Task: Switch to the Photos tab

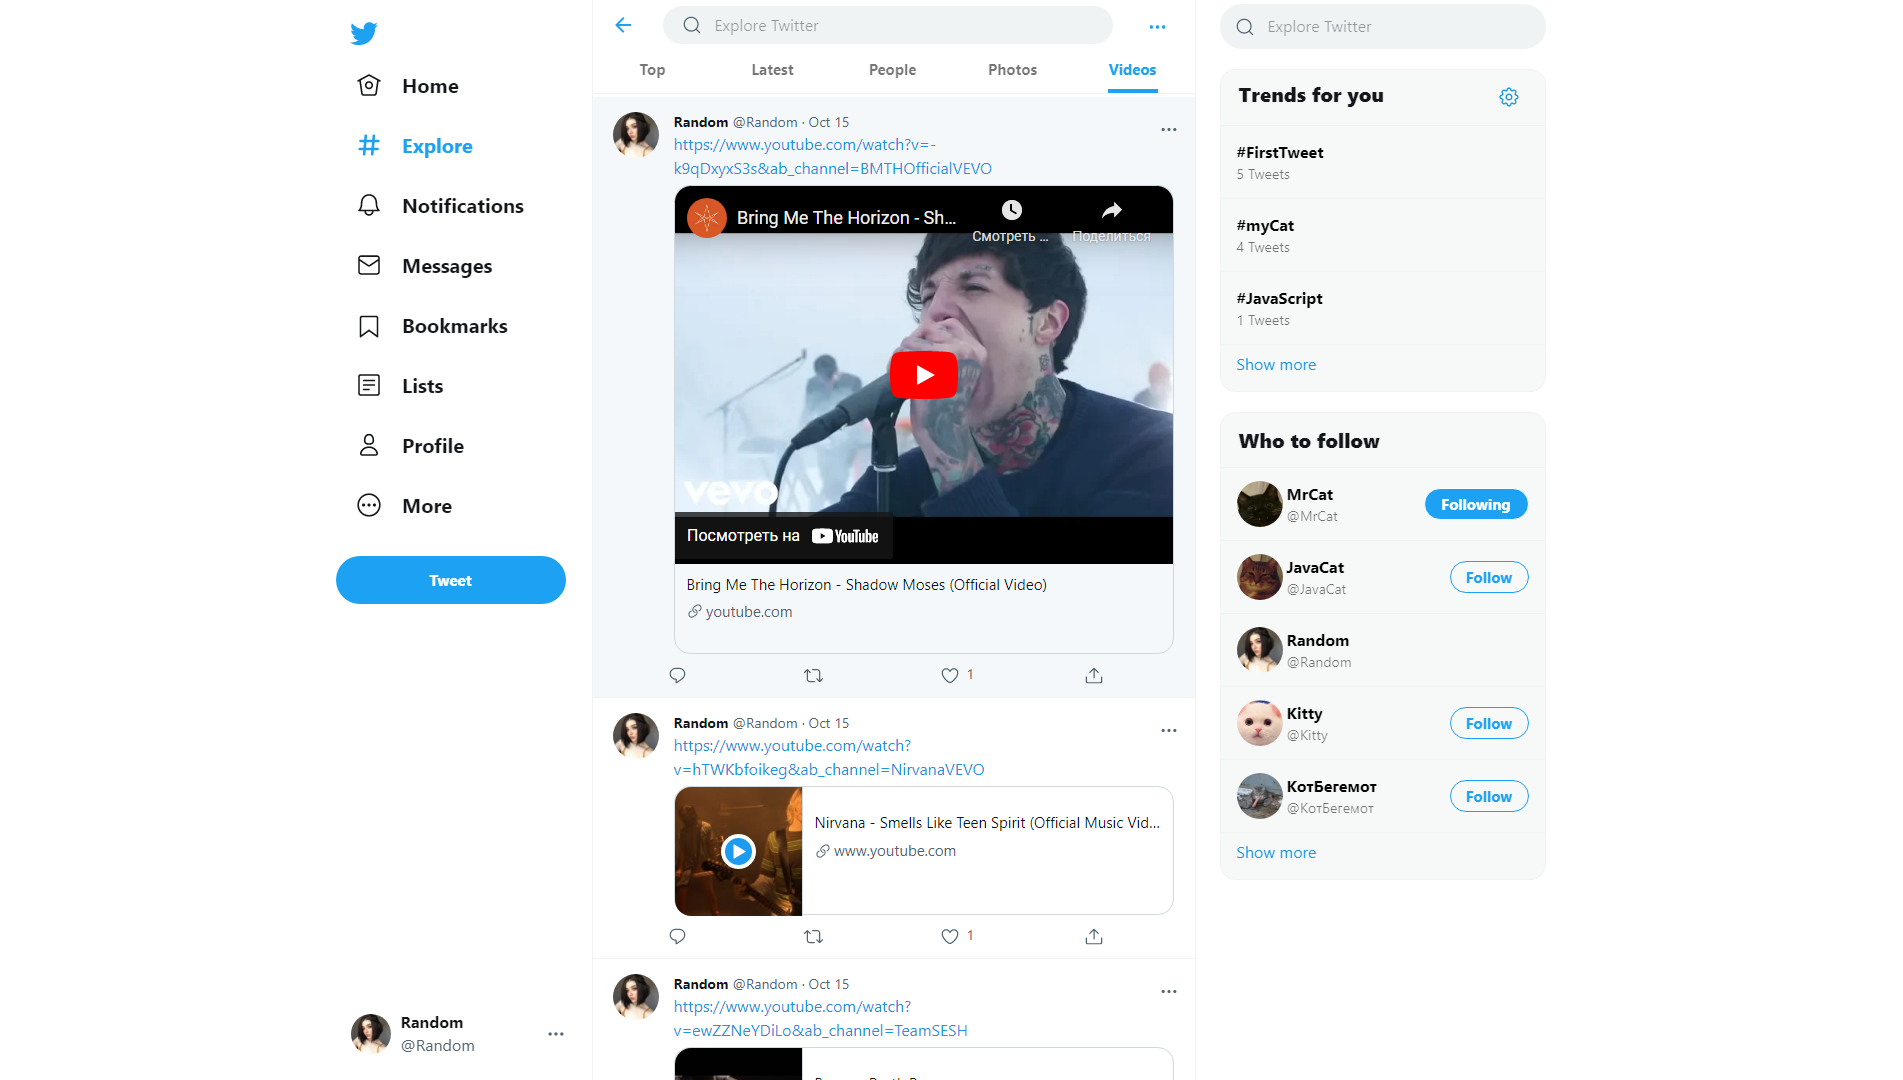Action: pyautogui.click(x=1012, y=70)
